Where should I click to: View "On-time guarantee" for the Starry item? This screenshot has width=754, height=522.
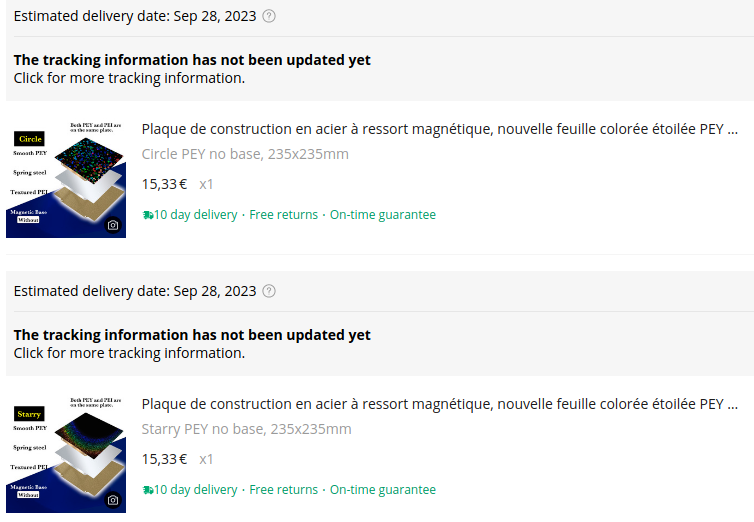coord(383,490)
